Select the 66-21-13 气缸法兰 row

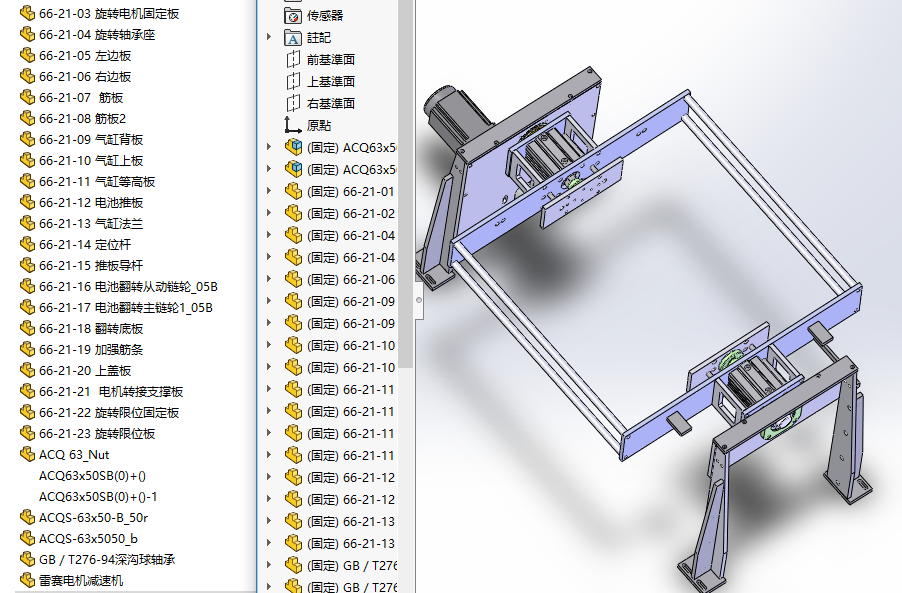81,224
